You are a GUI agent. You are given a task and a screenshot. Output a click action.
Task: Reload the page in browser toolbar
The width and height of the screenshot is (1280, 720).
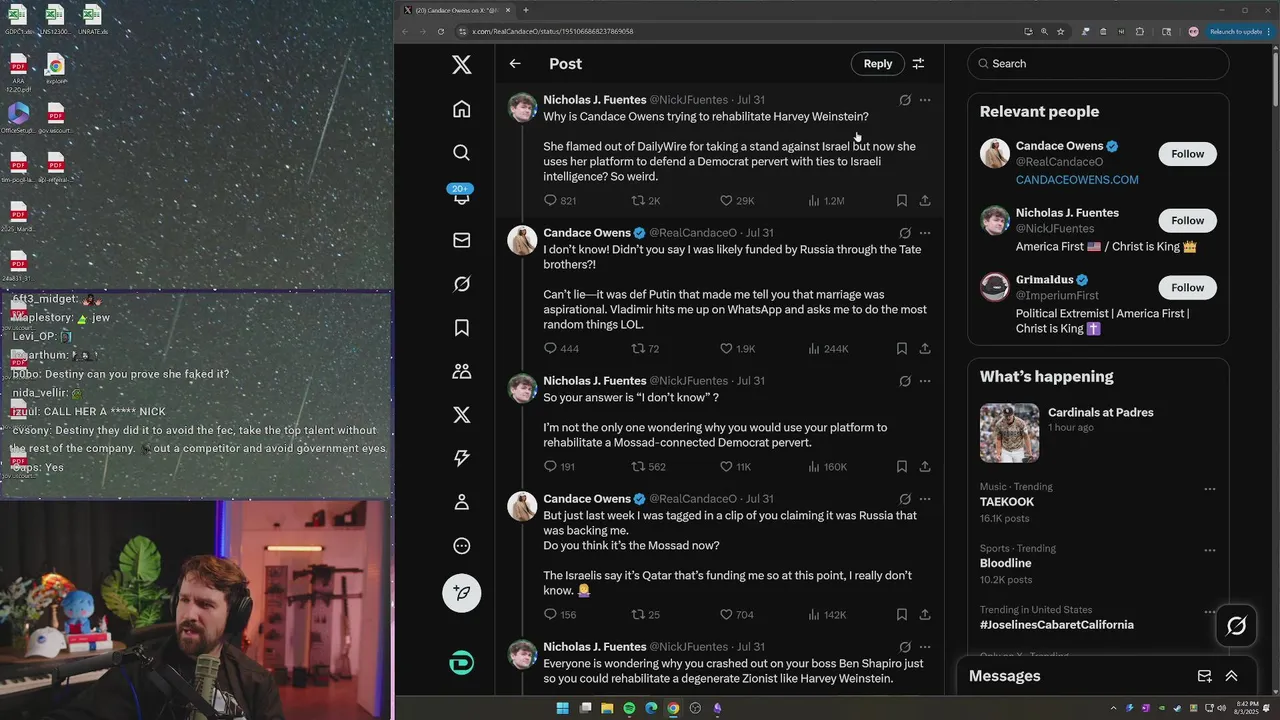pyautogui.click(x=440, y=31)
